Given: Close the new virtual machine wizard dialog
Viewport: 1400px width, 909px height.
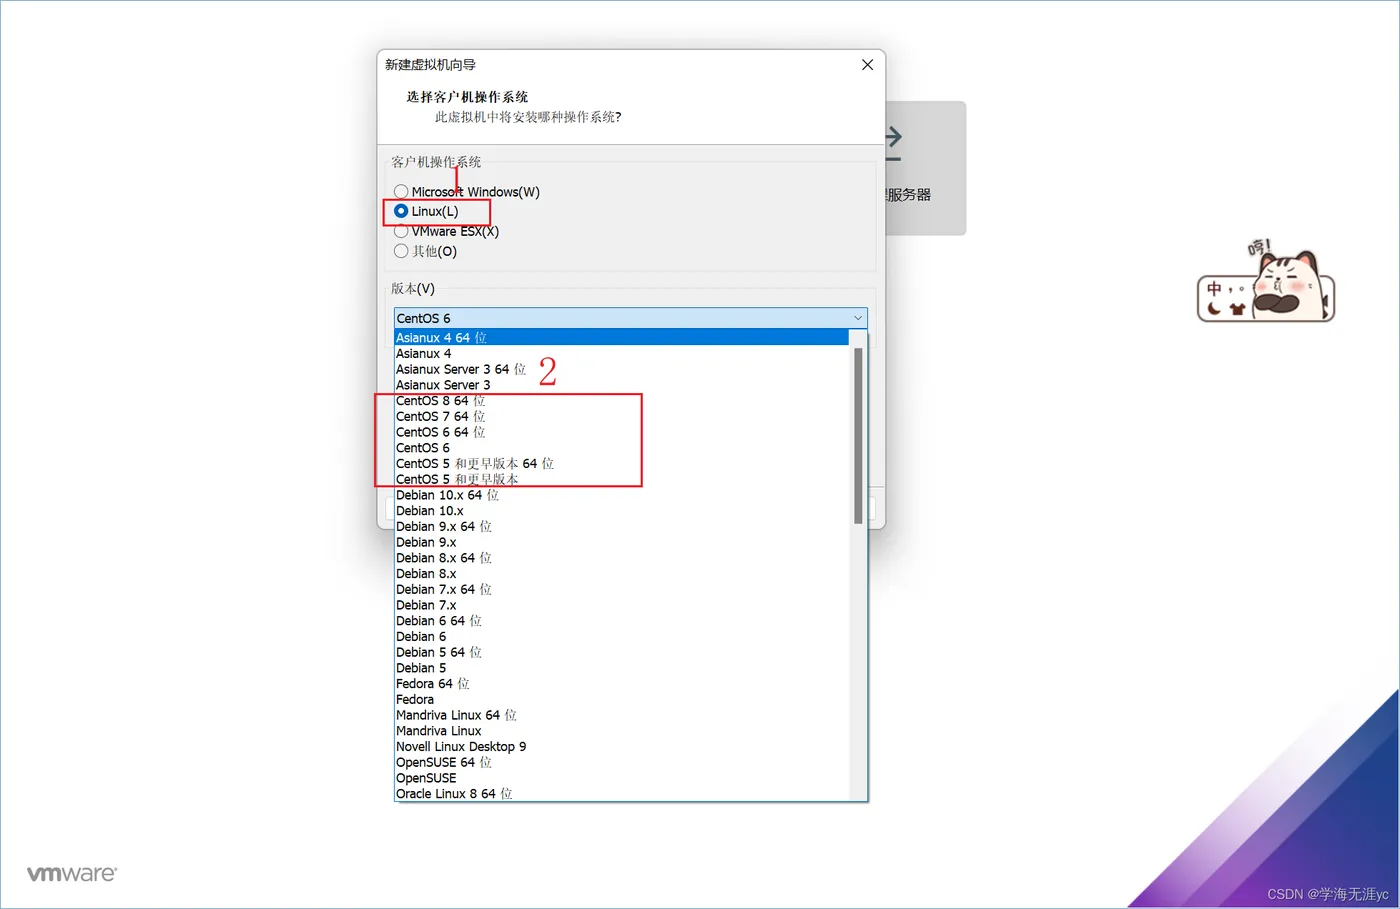Looking at the screenshot, I should click(x=867, y=65).
